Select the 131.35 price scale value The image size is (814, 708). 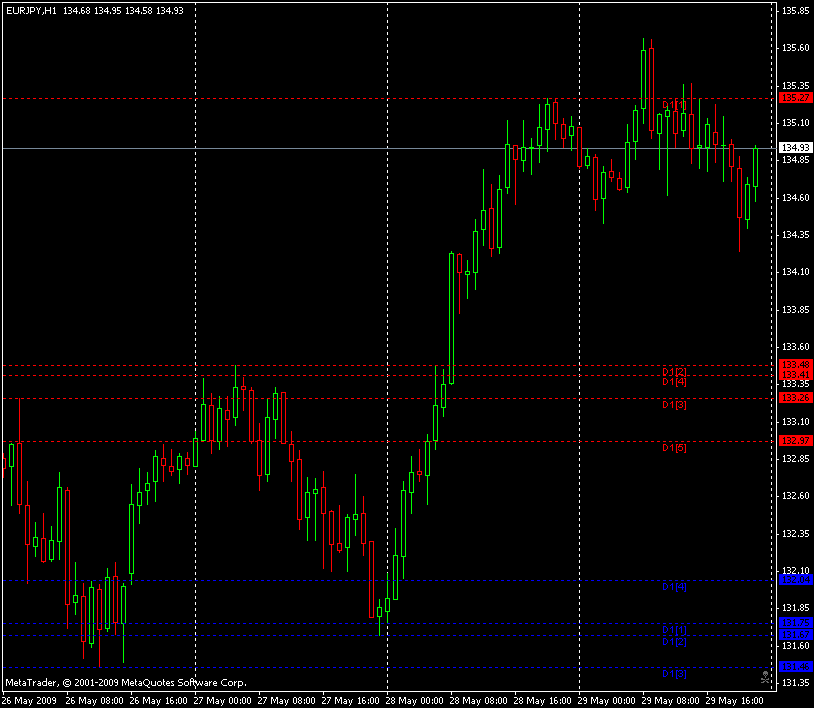pos(796,683)
